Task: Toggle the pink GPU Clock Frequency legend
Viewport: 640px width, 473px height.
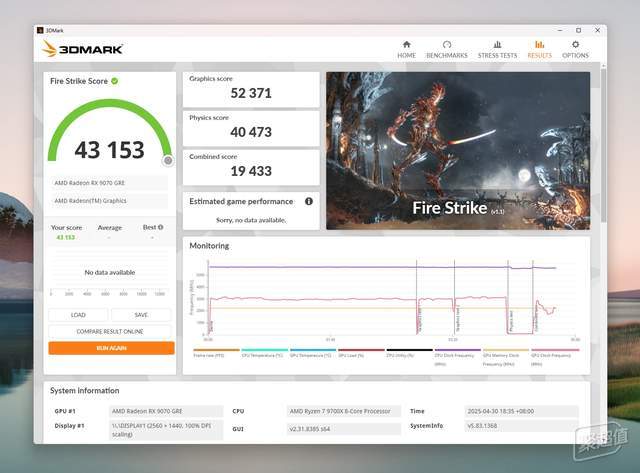Action: coord(554,357)
